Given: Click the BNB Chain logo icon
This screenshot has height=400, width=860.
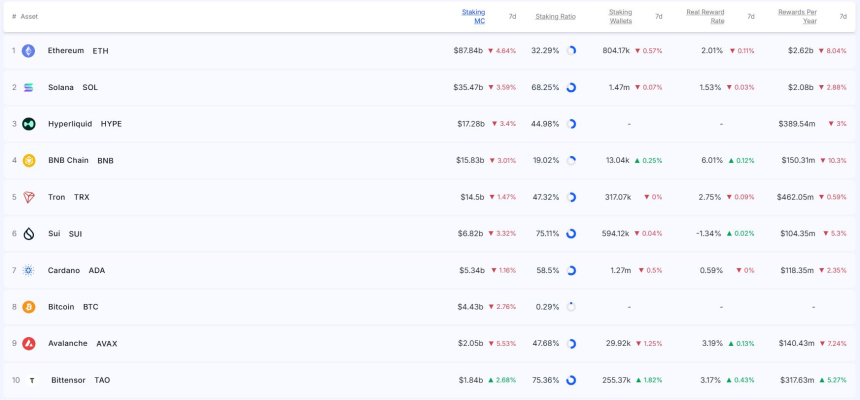Looking at the screenshot, I should [x=28, y=161].
